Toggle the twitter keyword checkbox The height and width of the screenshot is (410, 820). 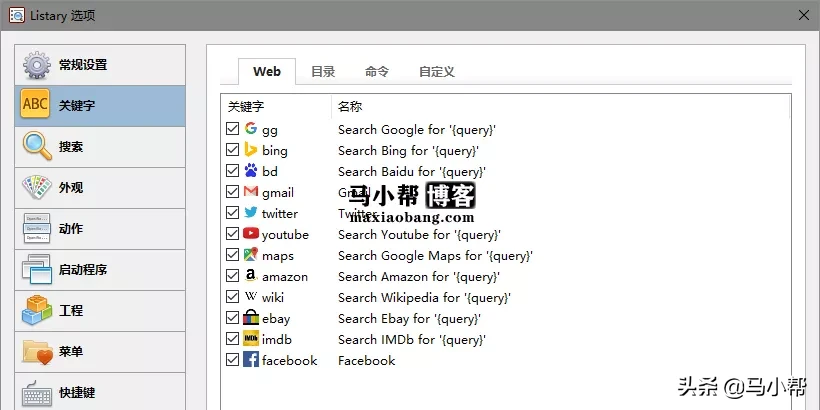232,213
